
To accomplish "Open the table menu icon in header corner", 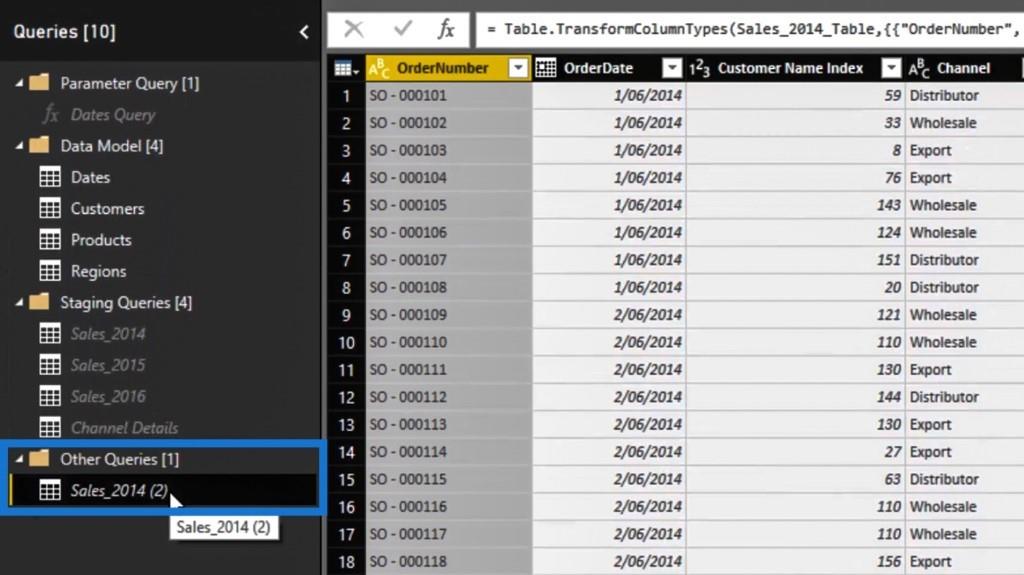I will click(x=345, y=69).
